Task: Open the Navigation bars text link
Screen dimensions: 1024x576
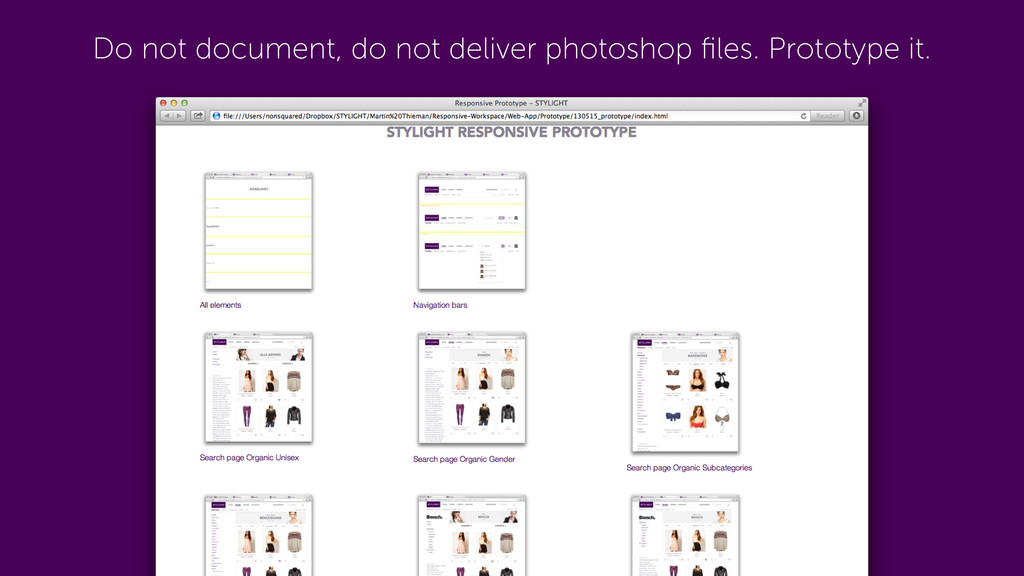Action: pyautogui.click(x=440, y=305)
